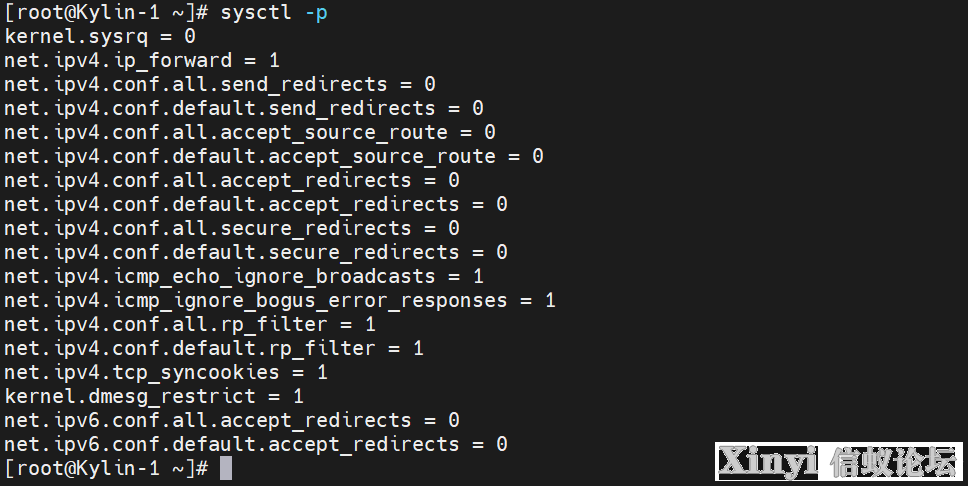
Task: Click the icmp_ignore_bogus_error_responses line
Action: point(280,301)
